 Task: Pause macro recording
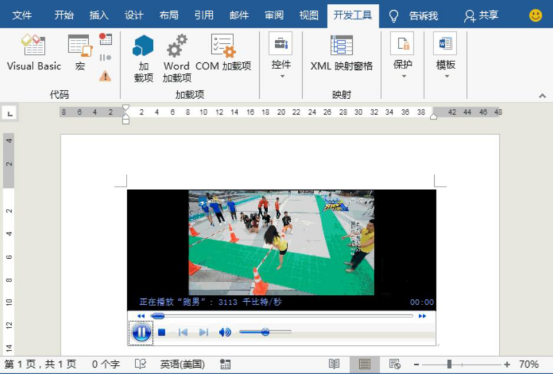click(x=105, y=57)
